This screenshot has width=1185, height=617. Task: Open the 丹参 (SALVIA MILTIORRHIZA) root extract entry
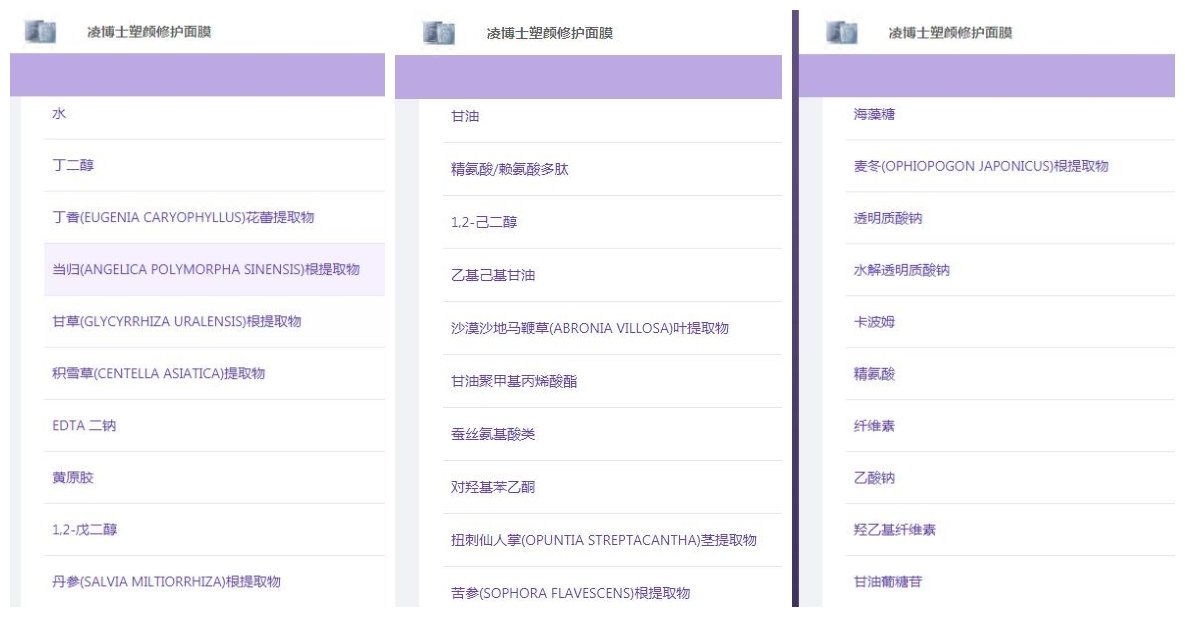point(166,582)
